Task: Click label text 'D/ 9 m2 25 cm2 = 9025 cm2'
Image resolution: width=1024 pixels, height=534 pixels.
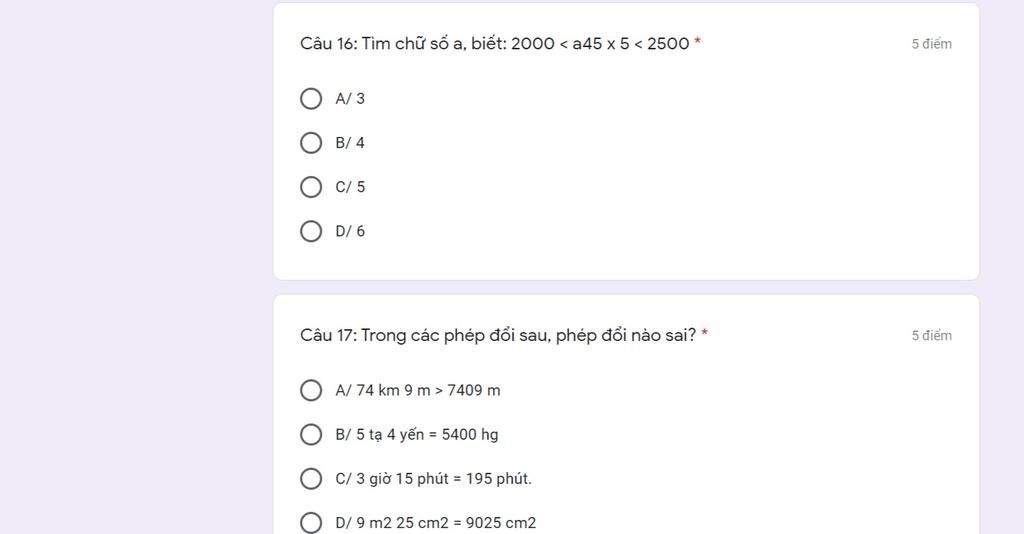Action: click(436, 523)
